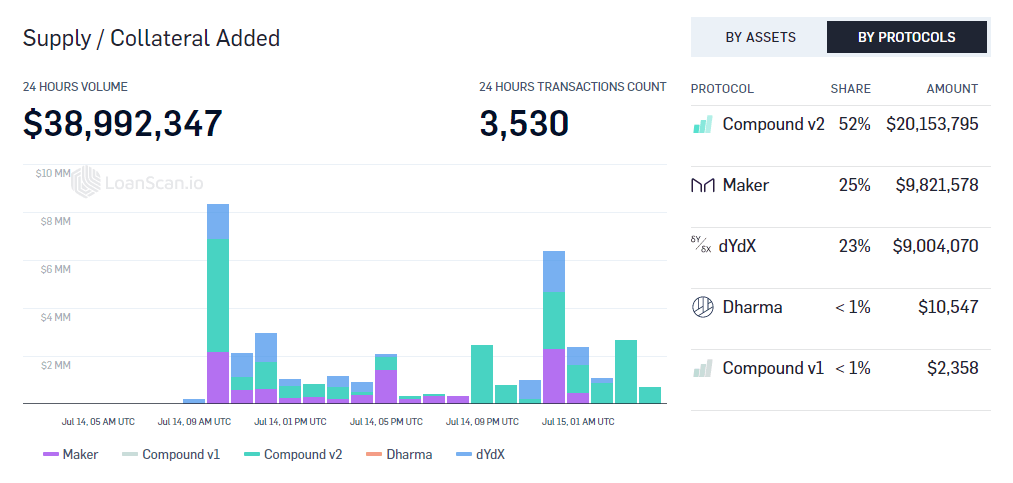Toggle dYdX series in chart legend
The width and height of the screenshot is (1013, 483).
pos(480,455)
